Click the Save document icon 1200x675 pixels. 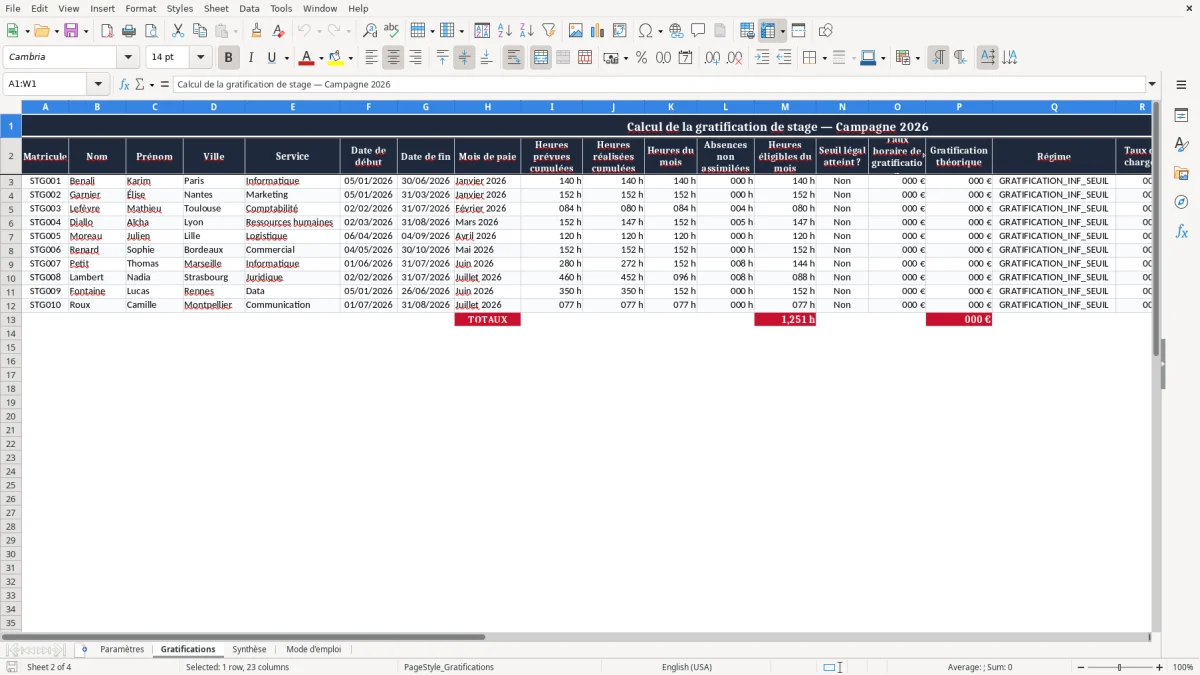(71, 31)
